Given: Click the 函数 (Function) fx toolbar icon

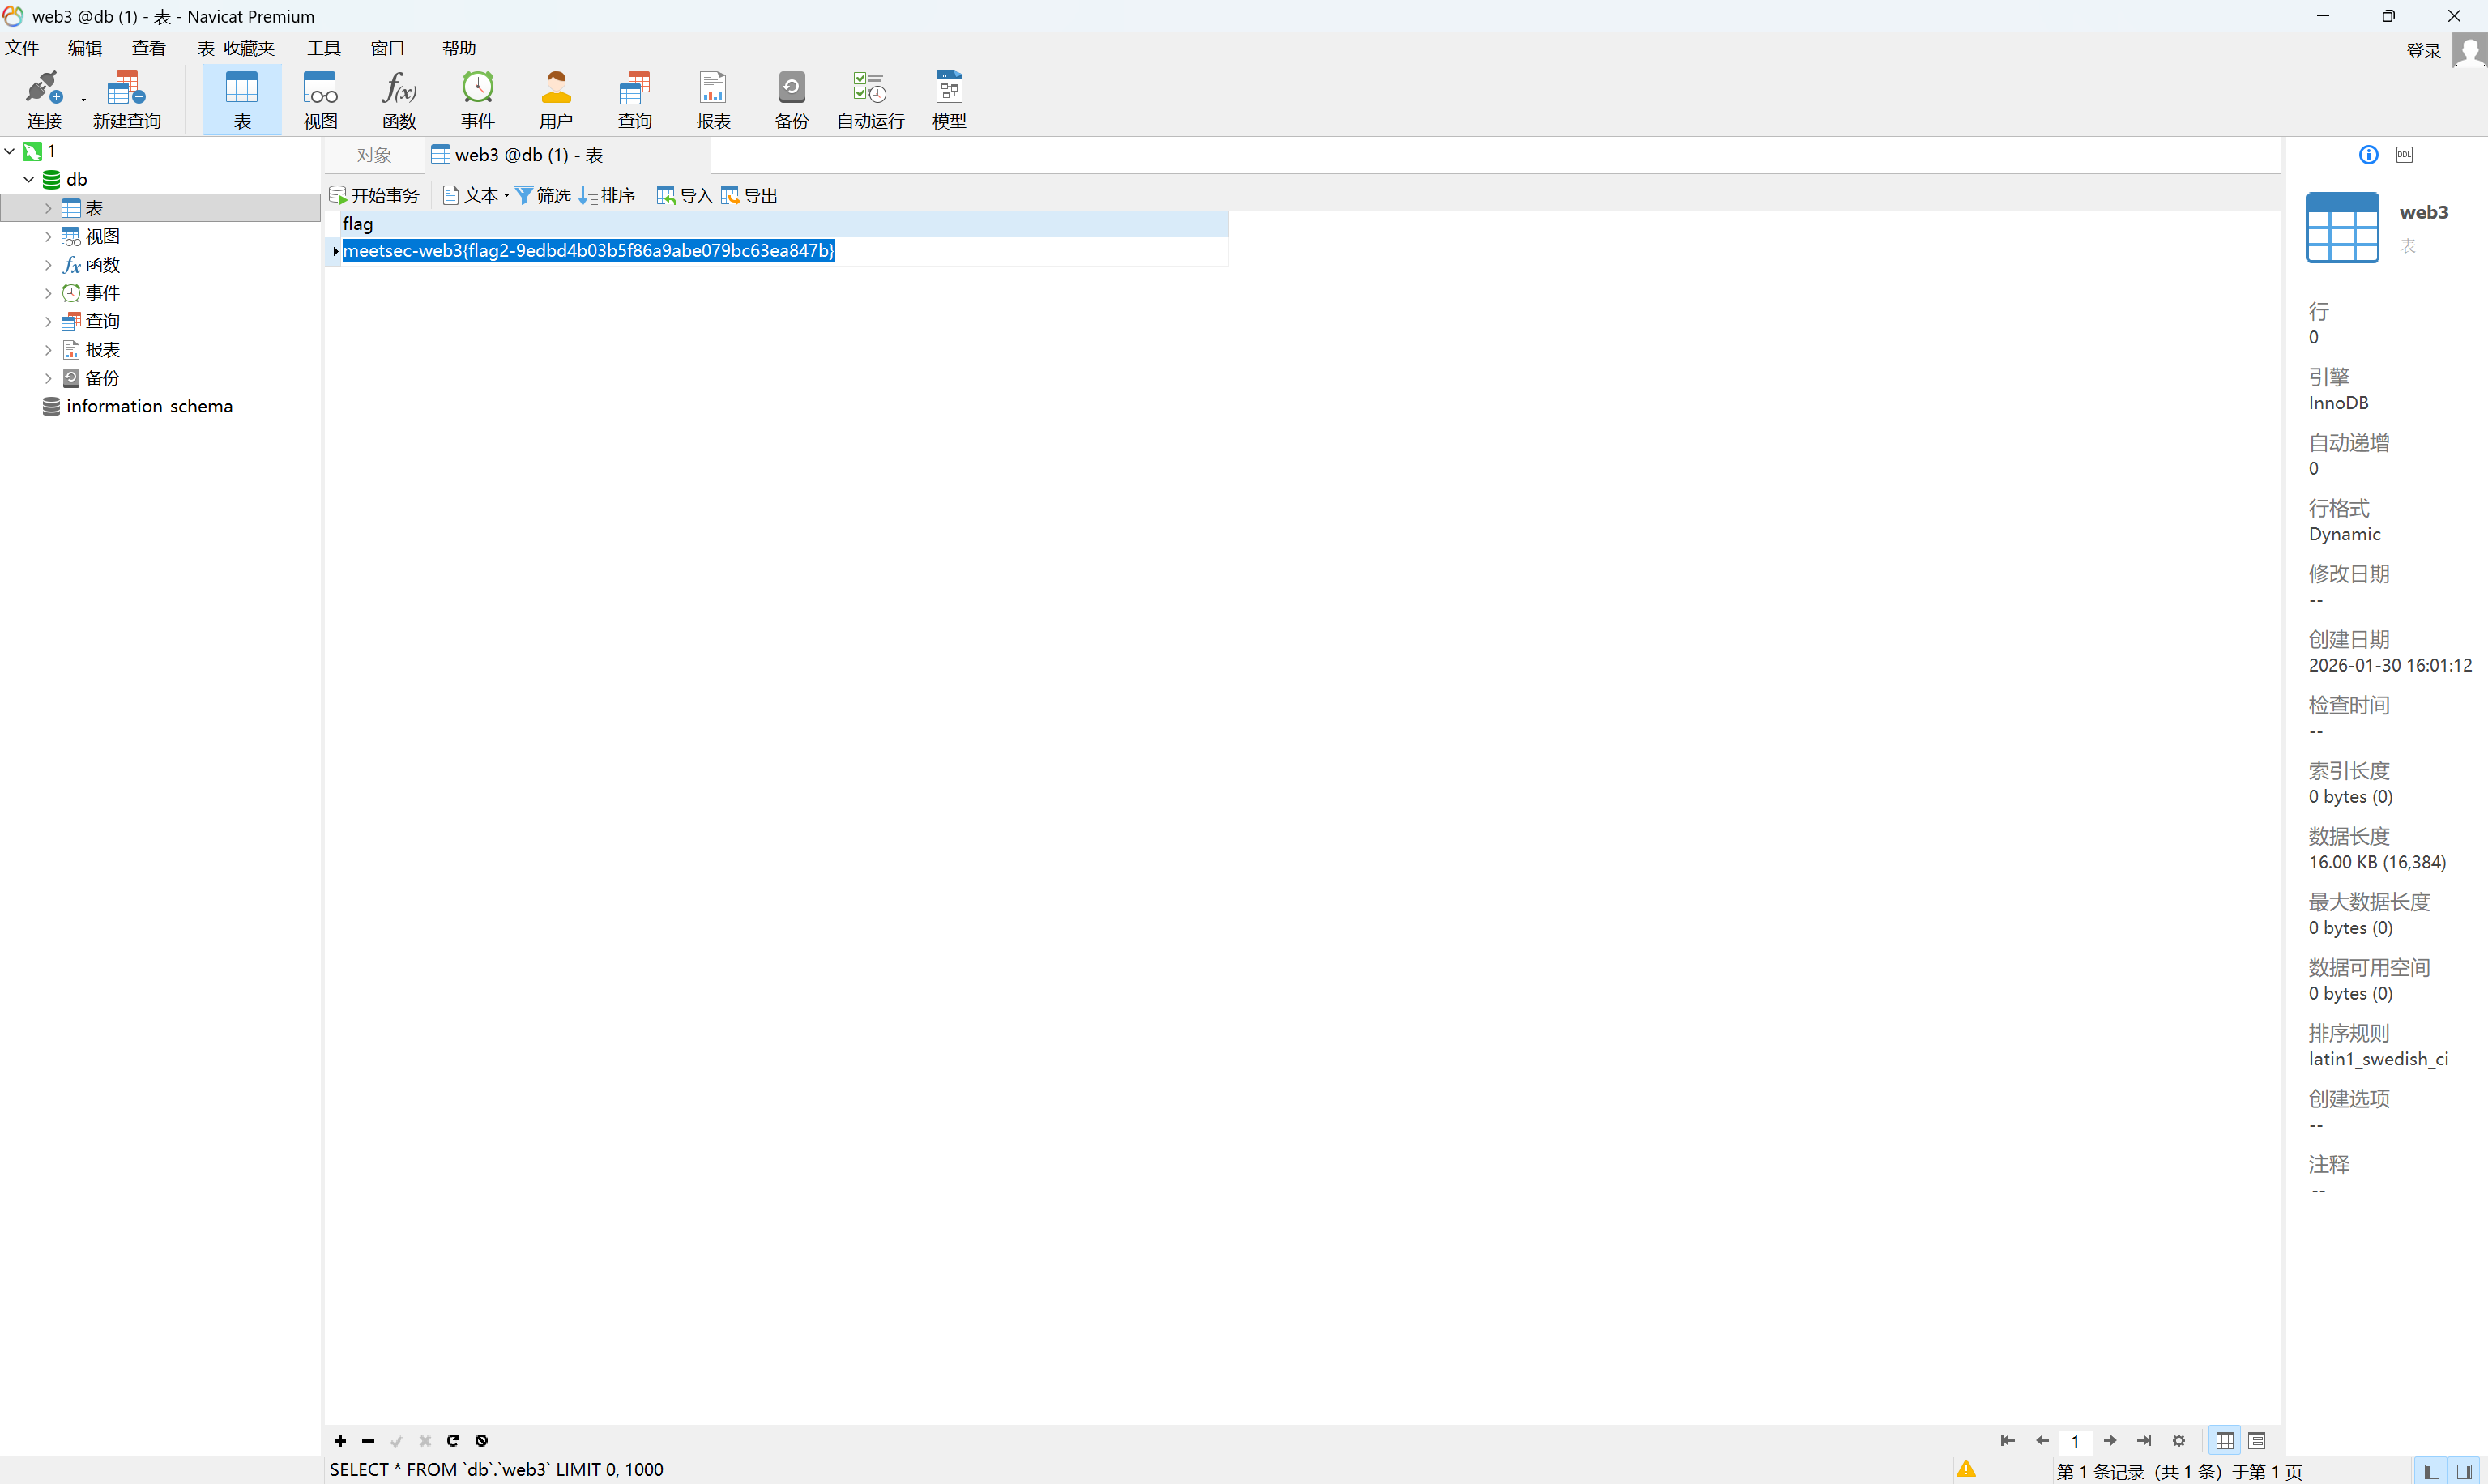Looking at the screenshot, I should click(x=398, y=99).
